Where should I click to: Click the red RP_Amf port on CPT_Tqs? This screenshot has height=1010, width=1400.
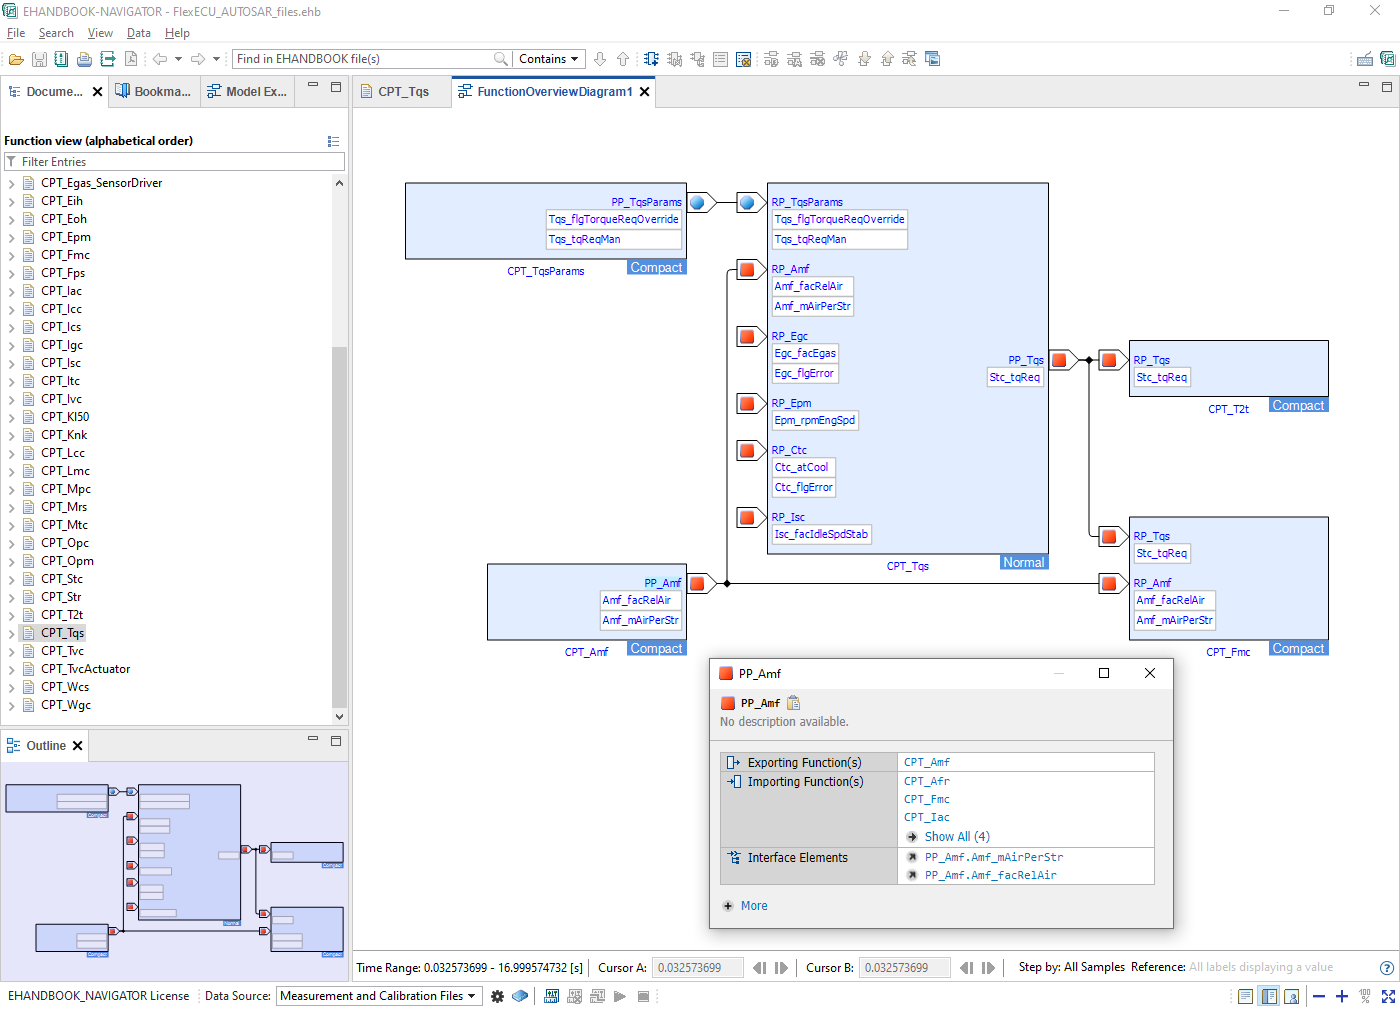pos(747,269)
